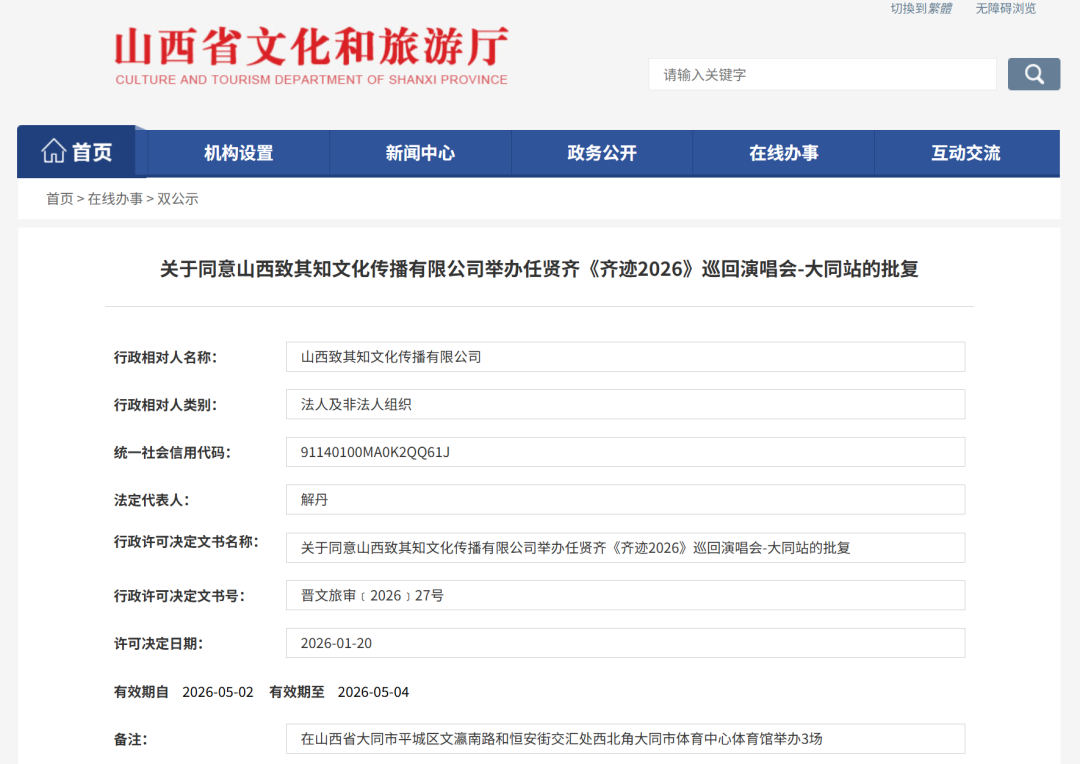Click the keyword search input field
The image size is (1080, 764).
click(822, 74)
